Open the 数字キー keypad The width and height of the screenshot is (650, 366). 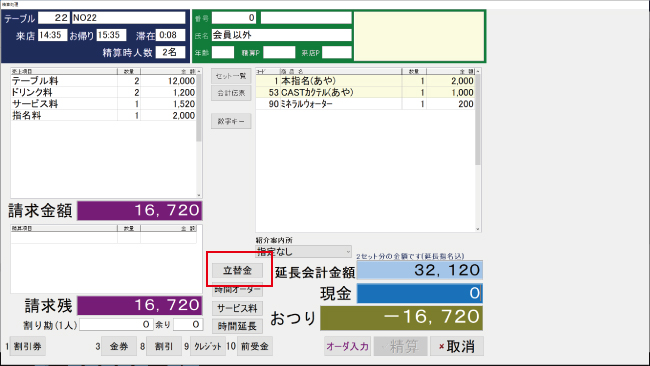tap(231, 121)
